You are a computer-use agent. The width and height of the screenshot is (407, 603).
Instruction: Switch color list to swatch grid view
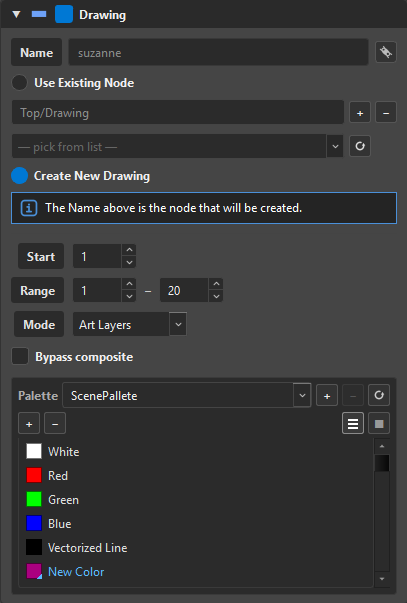379,423
